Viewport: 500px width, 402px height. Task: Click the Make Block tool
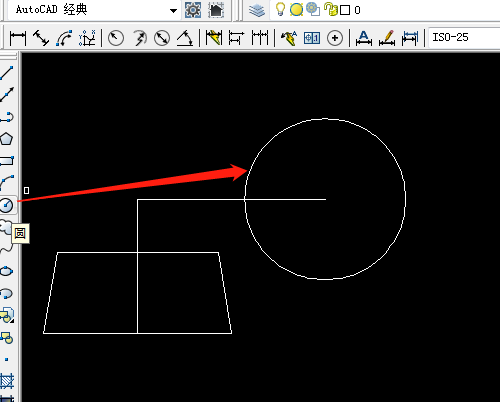point(6,337)
